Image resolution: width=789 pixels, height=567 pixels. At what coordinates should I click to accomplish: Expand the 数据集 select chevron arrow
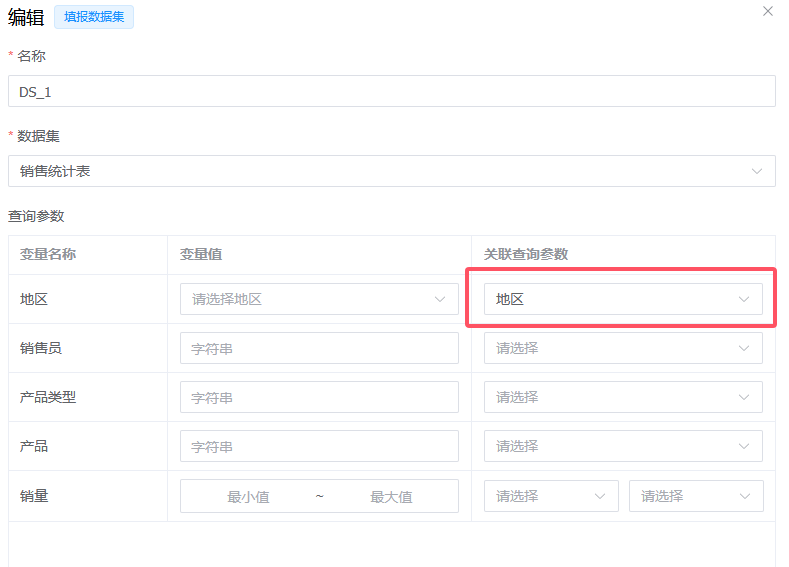757,171
